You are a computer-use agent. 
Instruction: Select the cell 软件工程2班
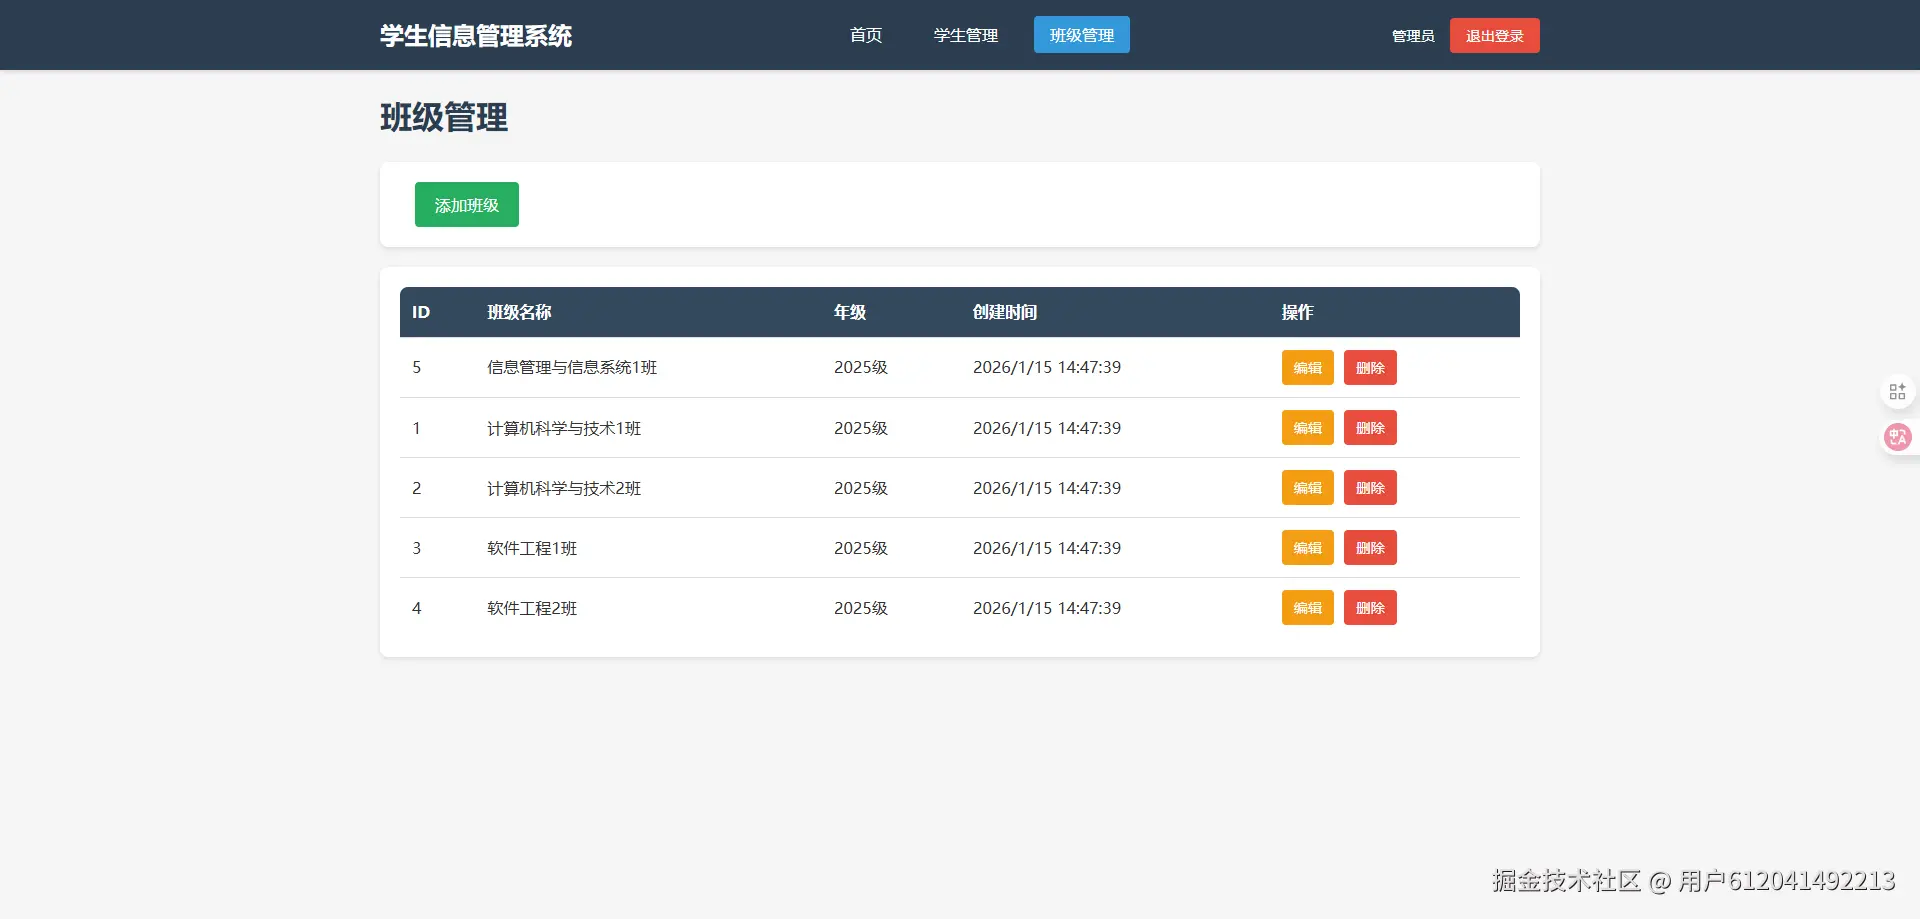click(x=532, y=608)
